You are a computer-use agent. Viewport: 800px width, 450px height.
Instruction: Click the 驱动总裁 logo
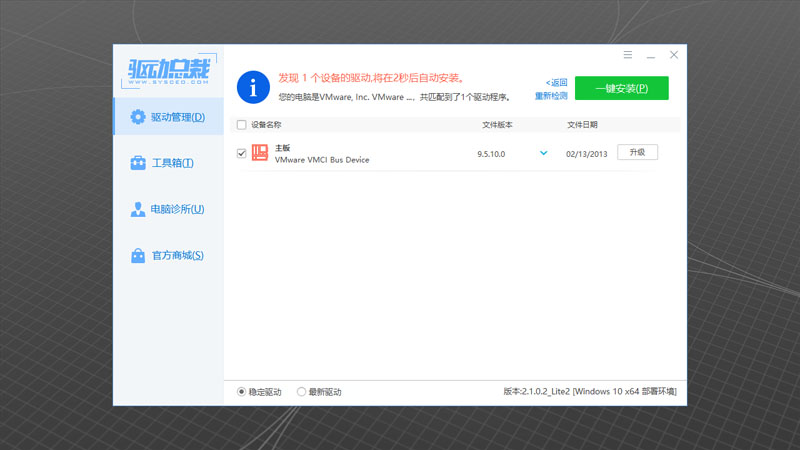pyautogui.click(x=169, y=70)
